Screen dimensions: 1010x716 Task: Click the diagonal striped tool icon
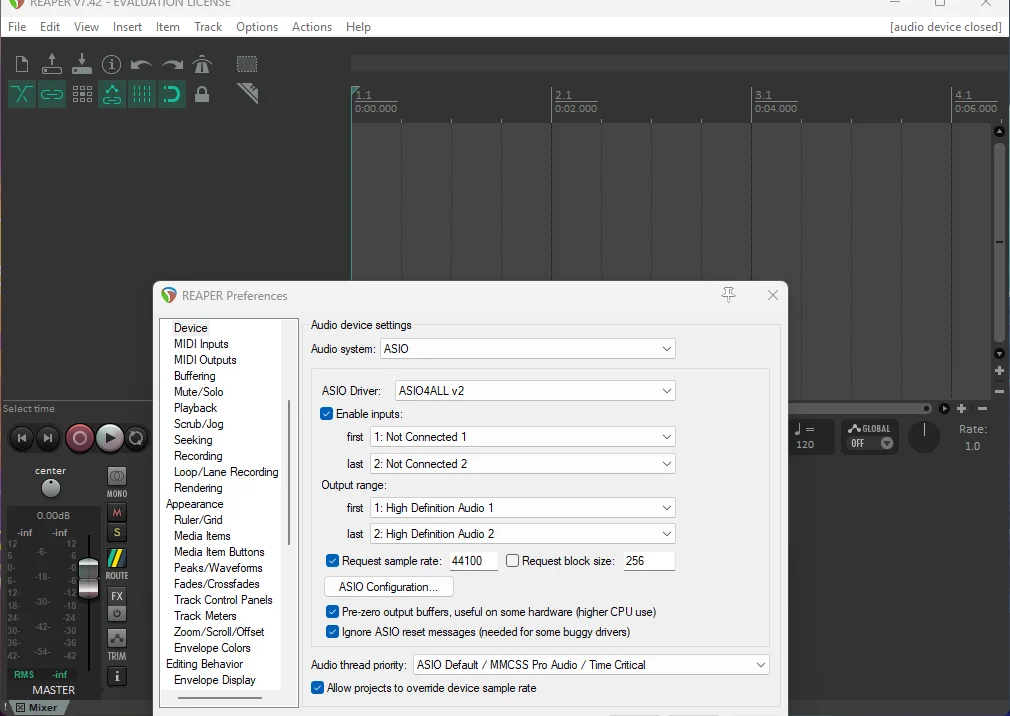click(x=247, y=94)
